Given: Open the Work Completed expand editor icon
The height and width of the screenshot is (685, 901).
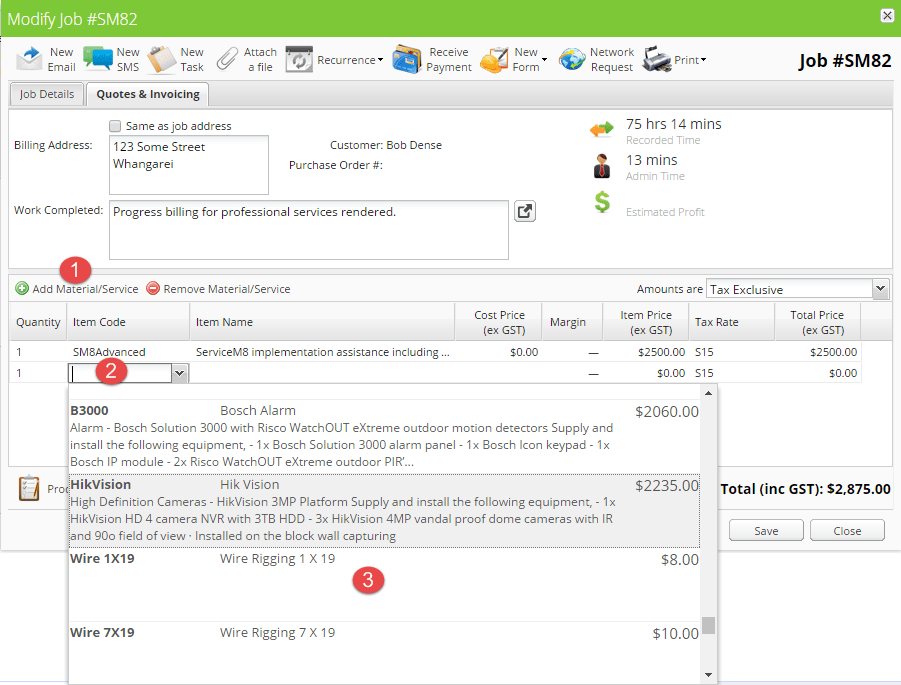Looking at the screenshot, I should [525, 211].
